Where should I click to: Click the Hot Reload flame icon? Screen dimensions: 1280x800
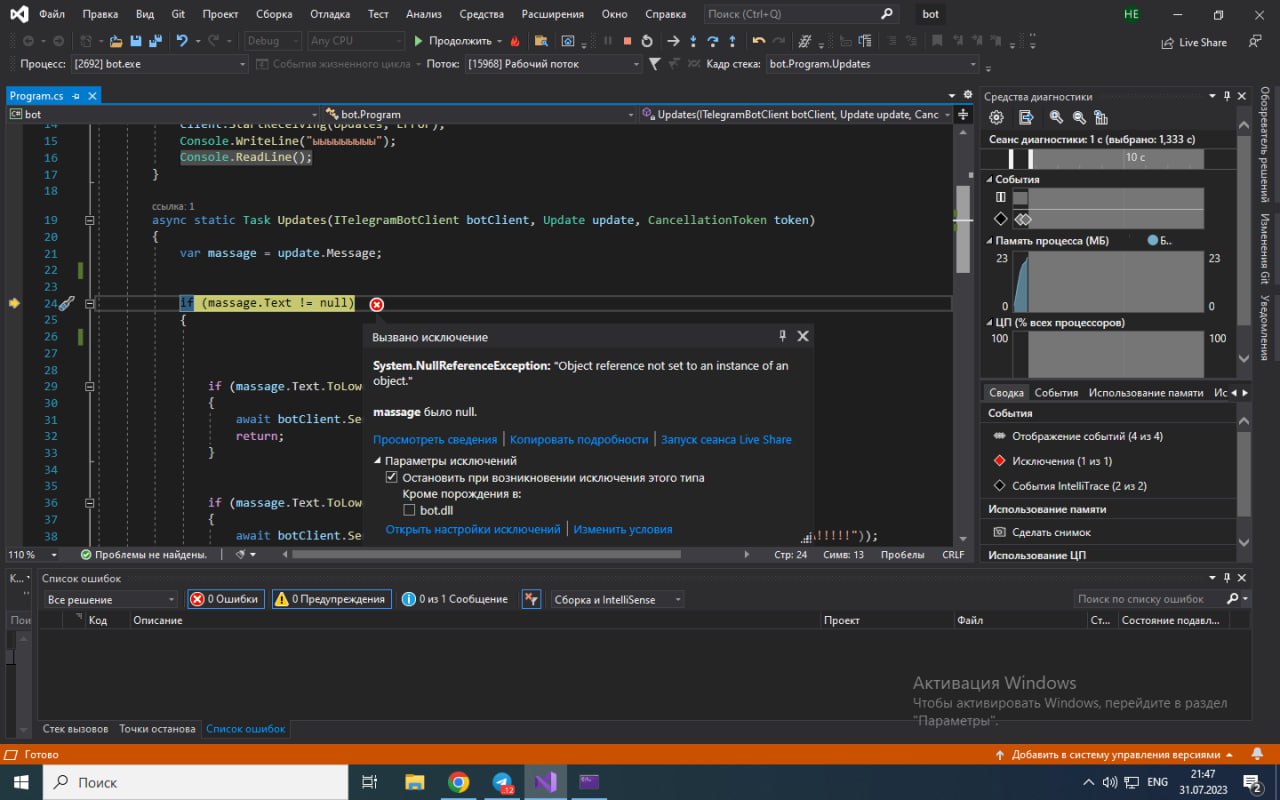[515, 41]
